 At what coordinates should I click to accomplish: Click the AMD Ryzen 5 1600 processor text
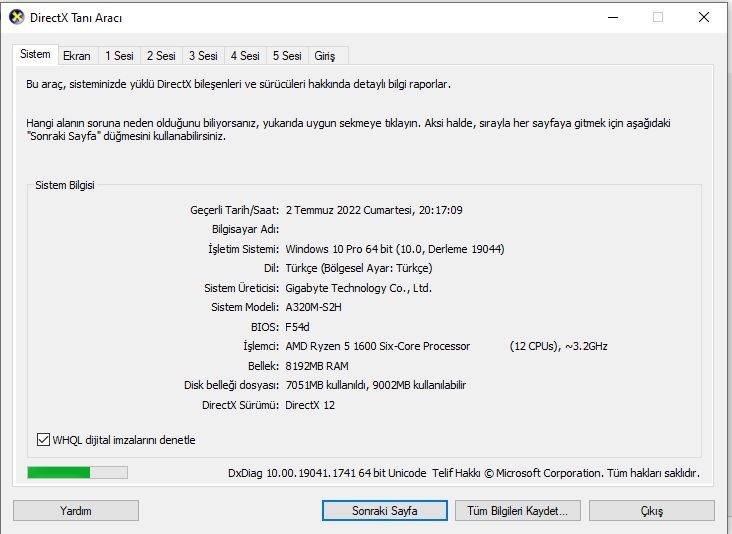click(x=377, y=346)
